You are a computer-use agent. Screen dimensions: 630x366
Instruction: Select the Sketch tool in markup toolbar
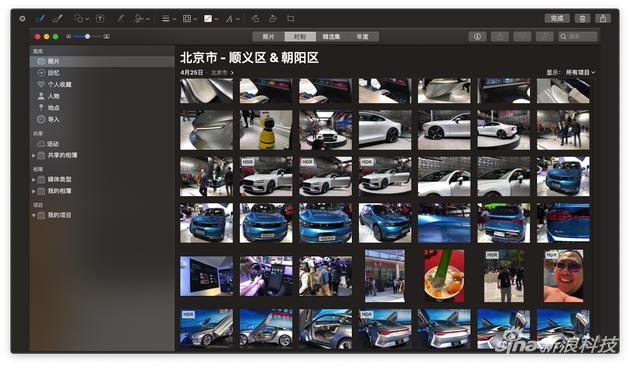pyautogui.click(x=40, y=18)
